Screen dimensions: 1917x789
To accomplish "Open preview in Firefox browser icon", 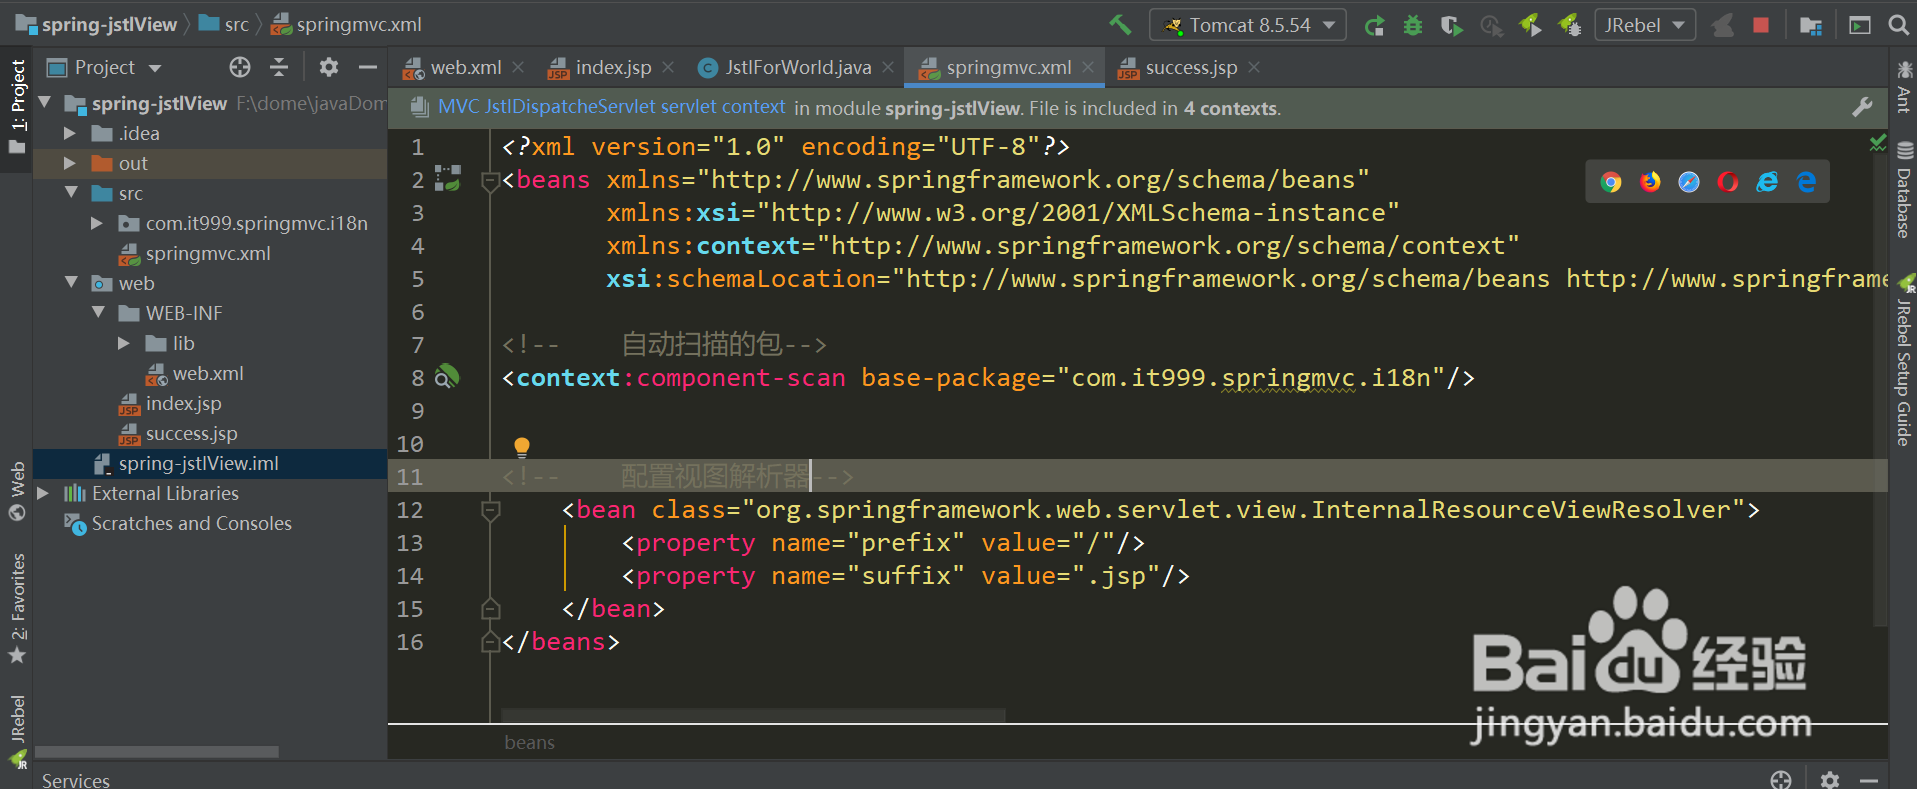I will pos(1650,181).
